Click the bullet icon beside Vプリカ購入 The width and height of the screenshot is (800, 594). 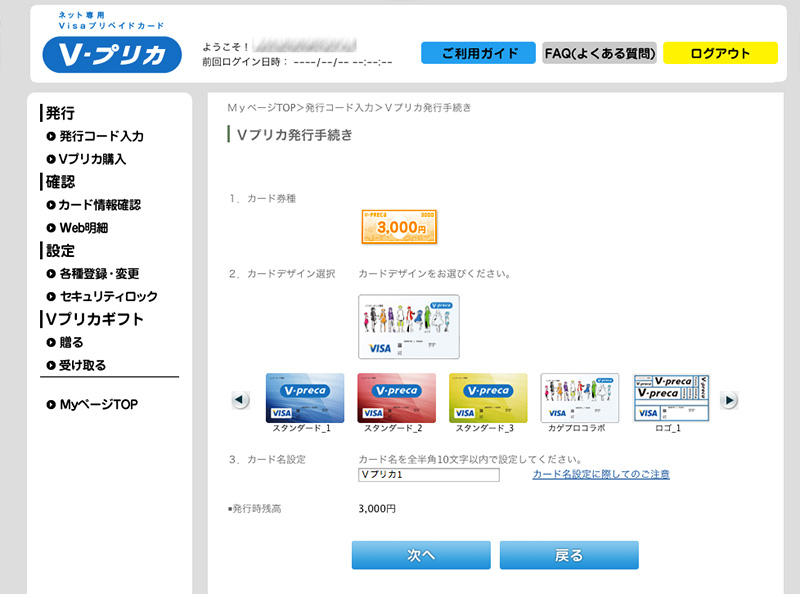click(51, 159)
